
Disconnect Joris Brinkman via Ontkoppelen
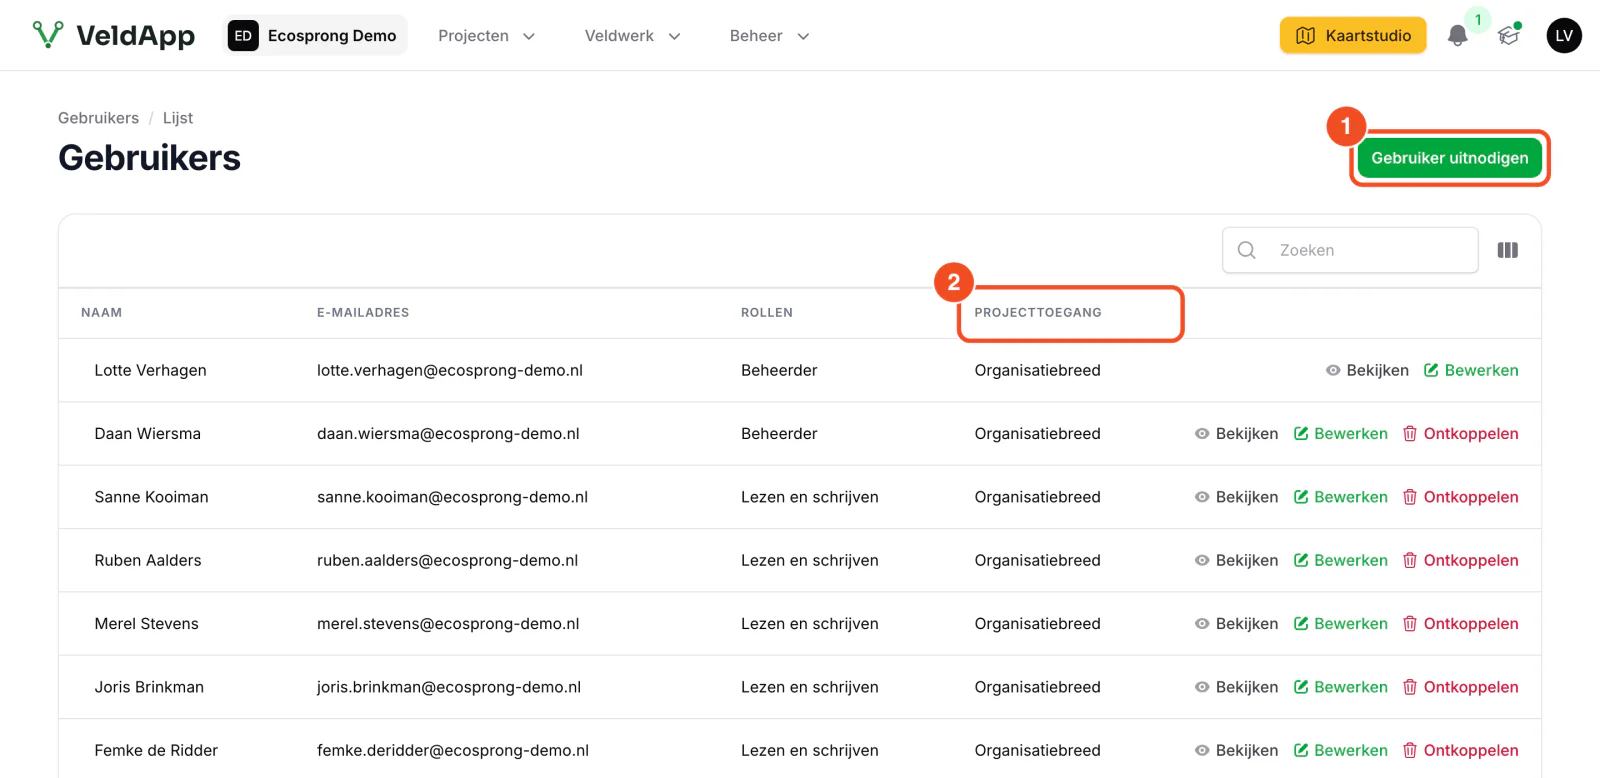pyautogui.click(x=1460, y=687)
